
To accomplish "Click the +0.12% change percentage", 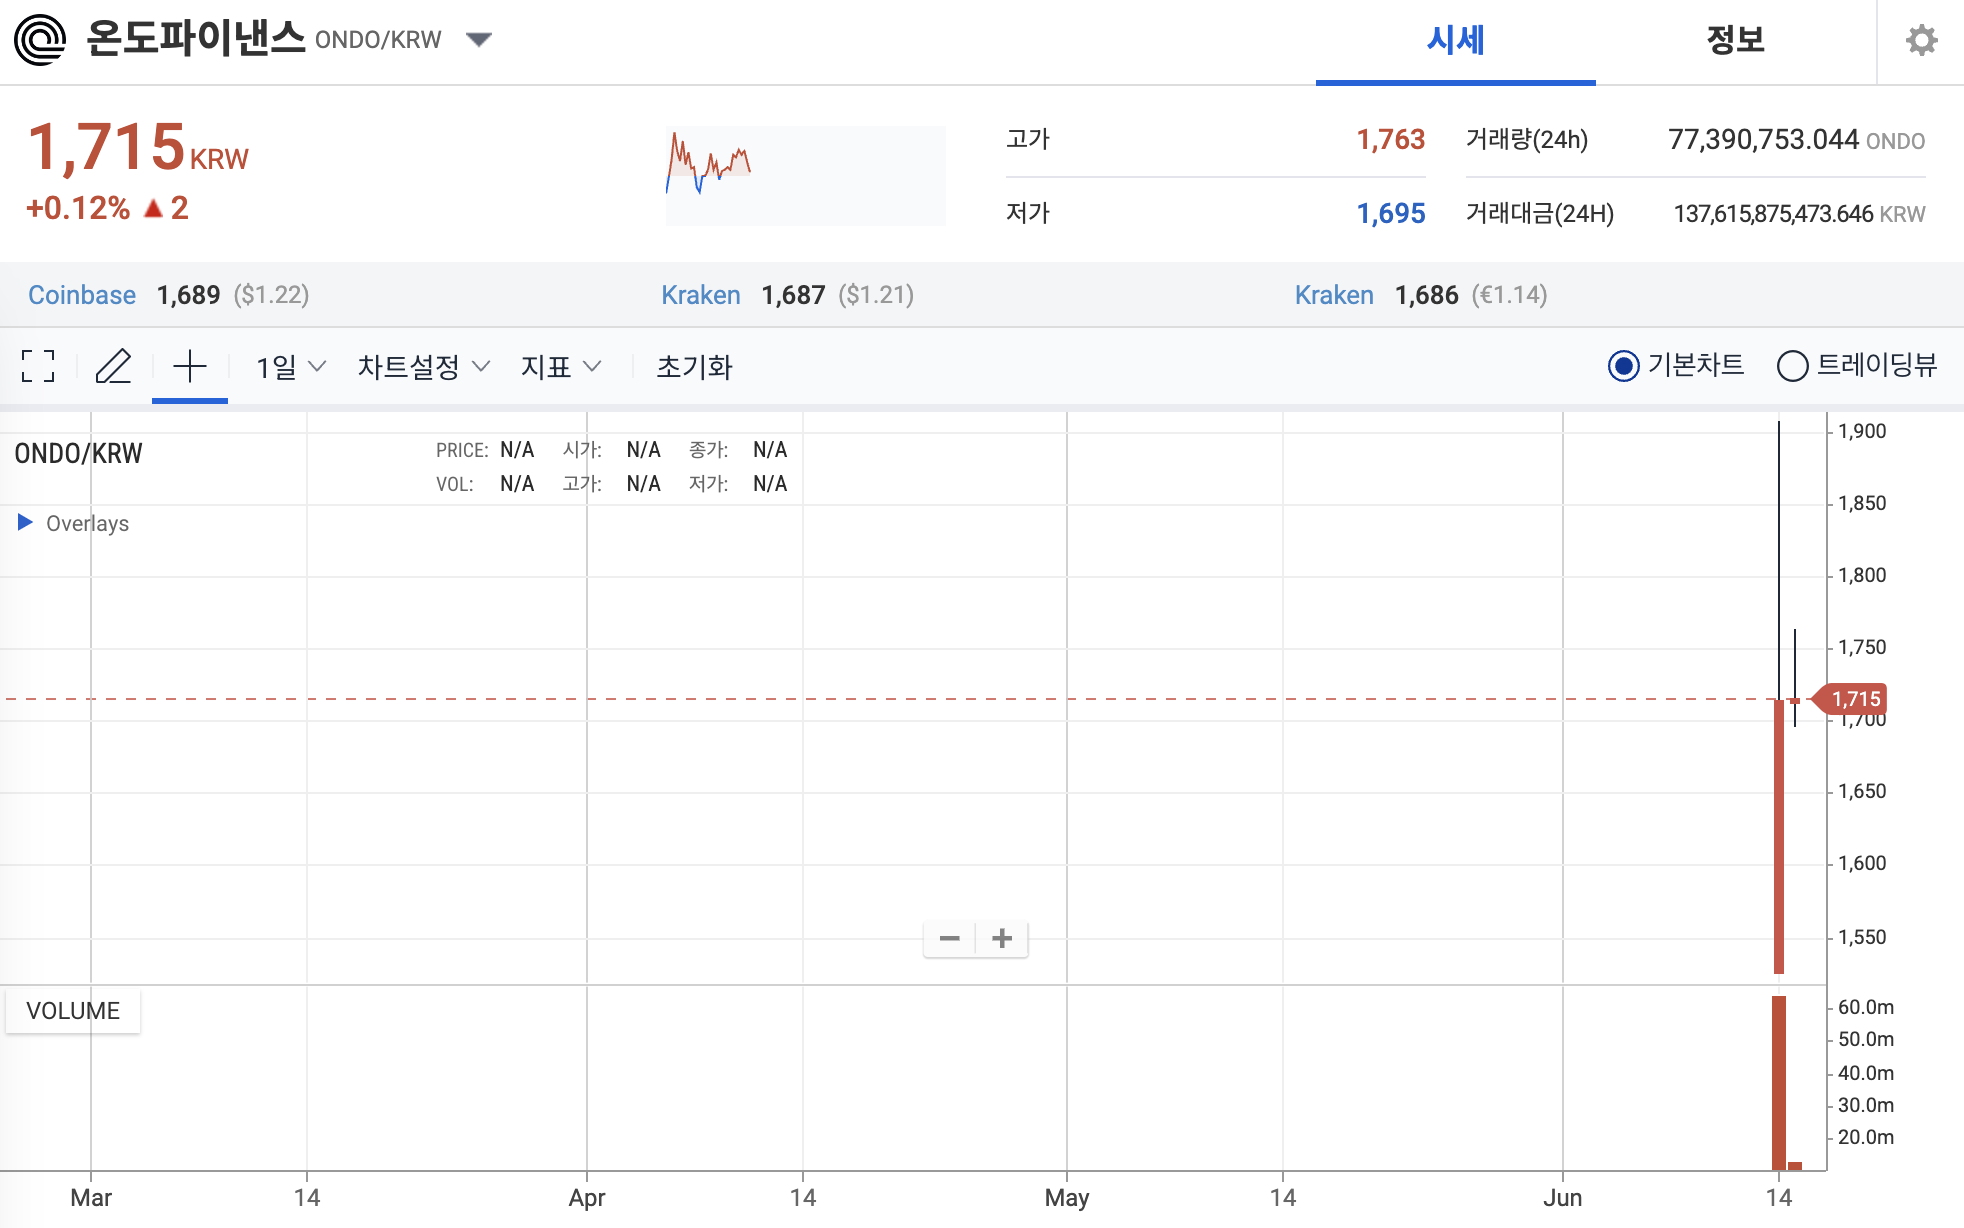I will pos(78,208).
